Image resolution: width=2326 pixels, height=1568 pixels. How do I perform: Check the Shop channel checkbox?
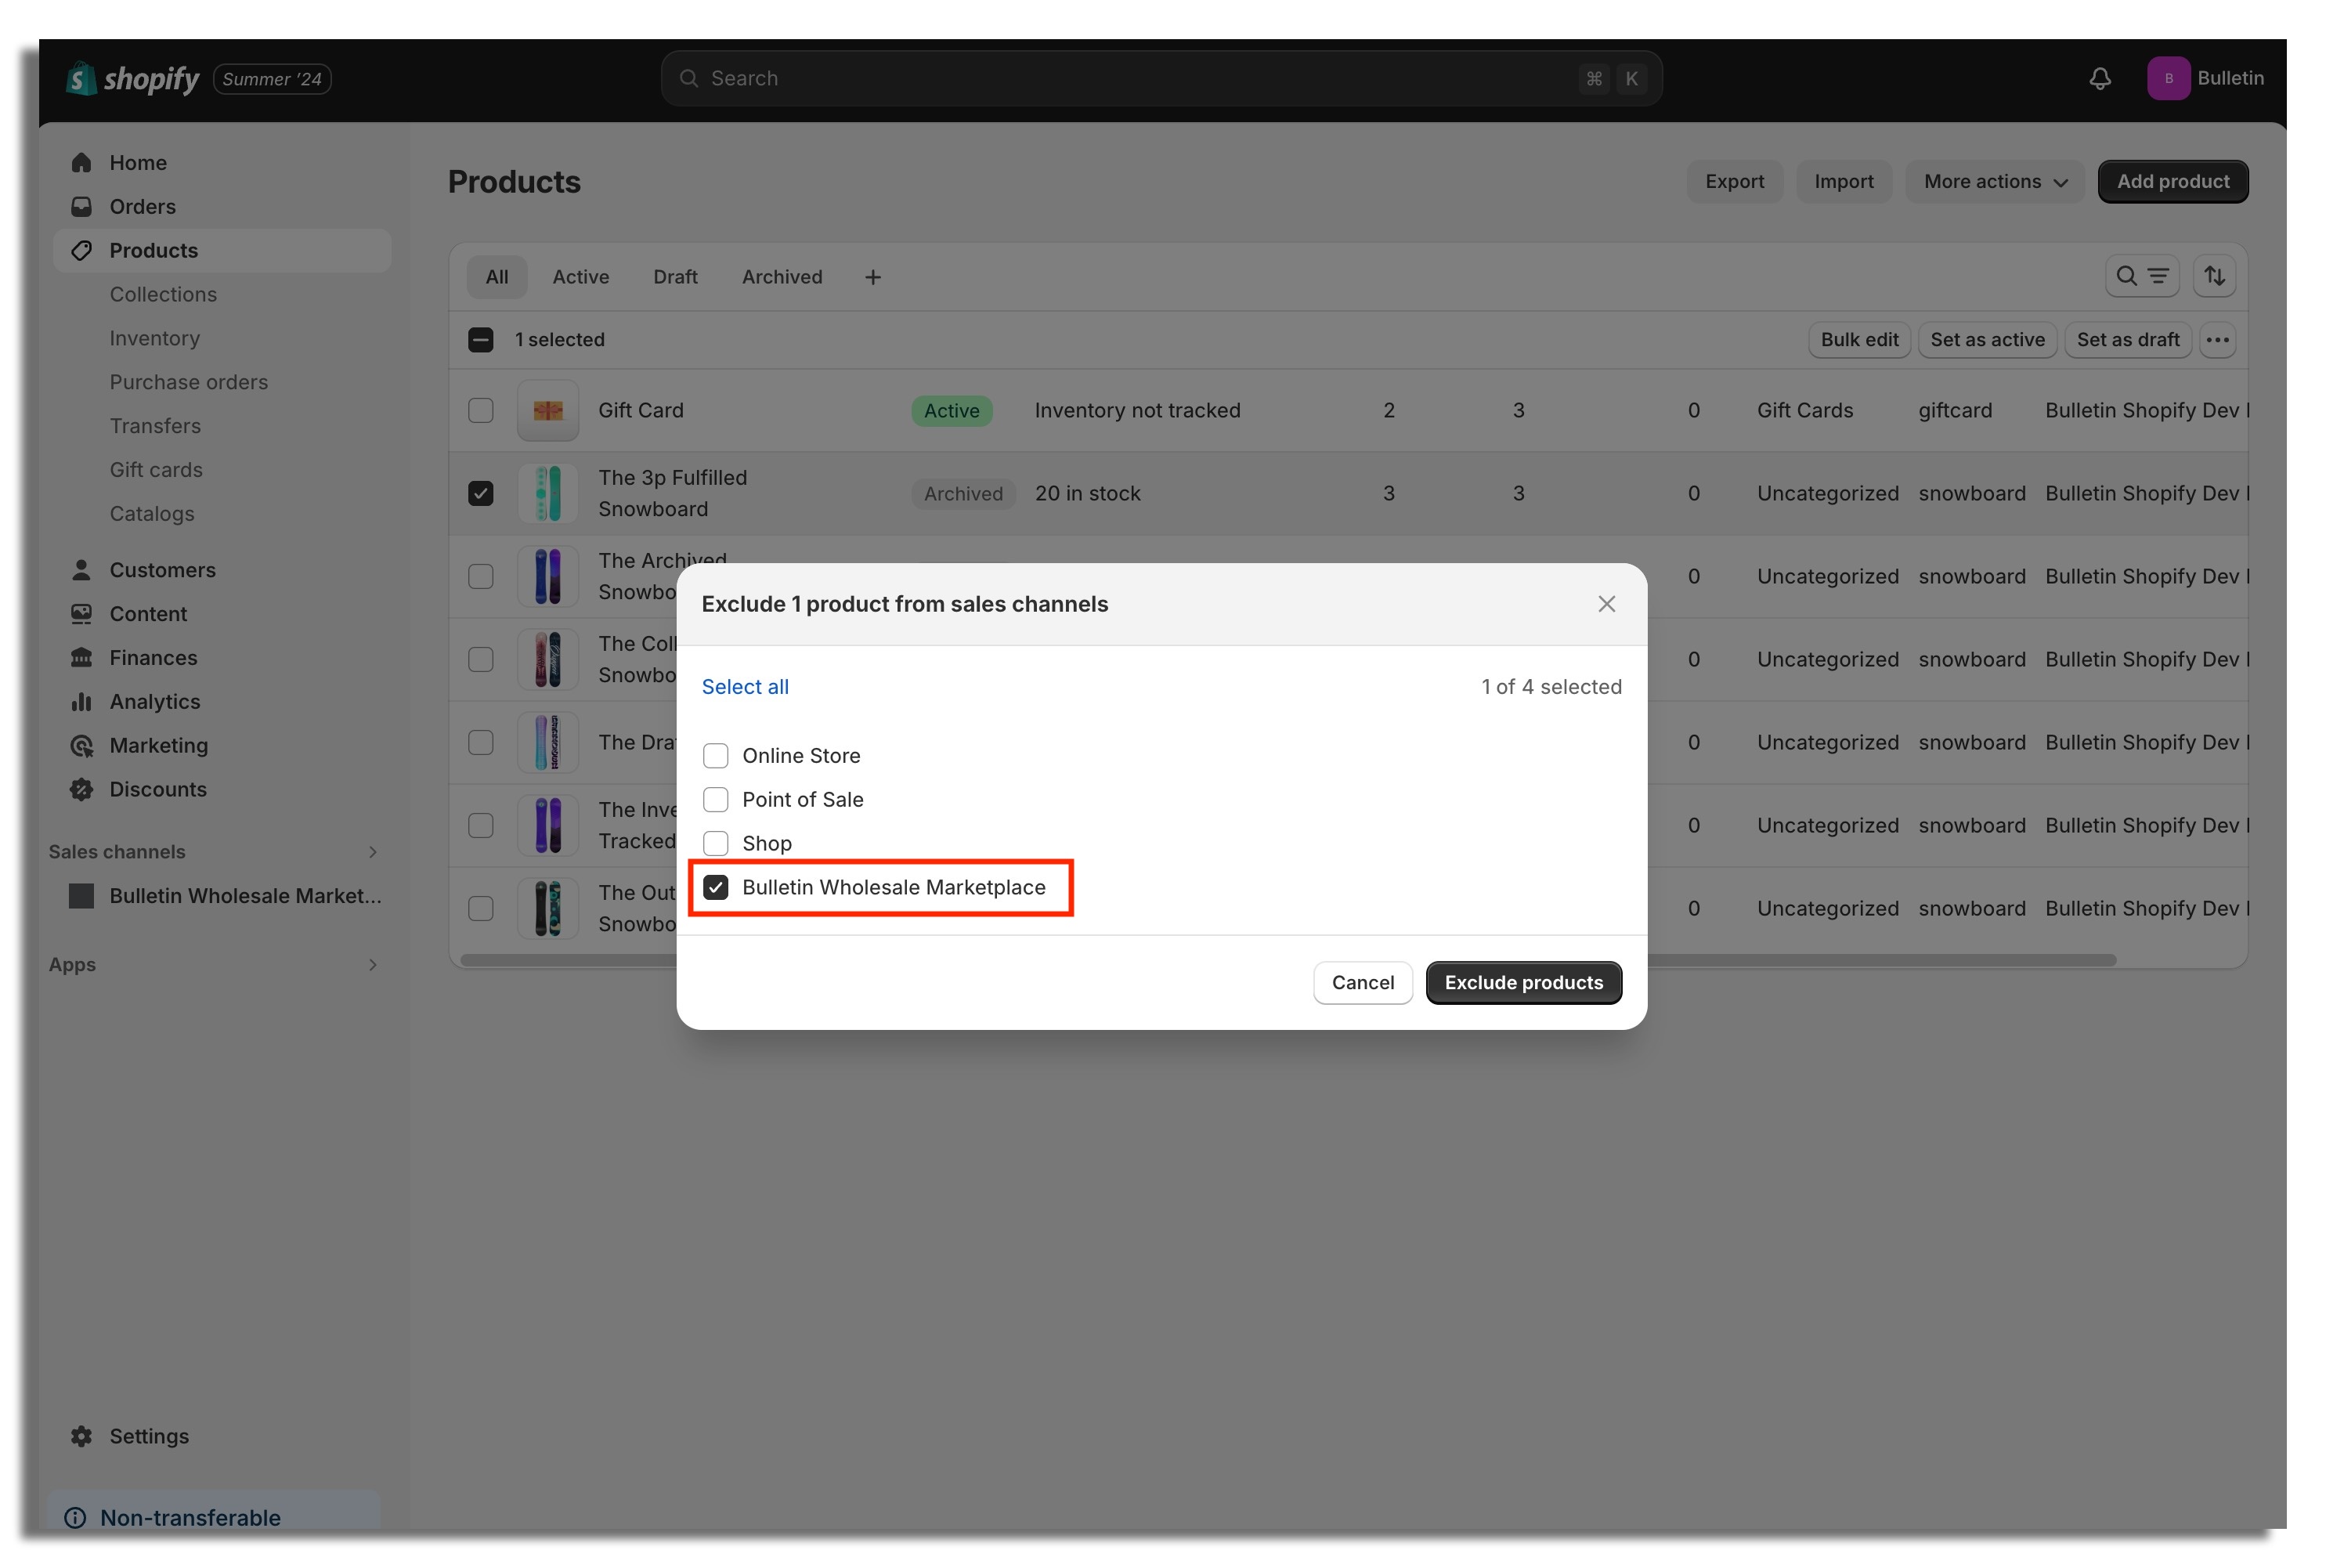coord(716,844)
